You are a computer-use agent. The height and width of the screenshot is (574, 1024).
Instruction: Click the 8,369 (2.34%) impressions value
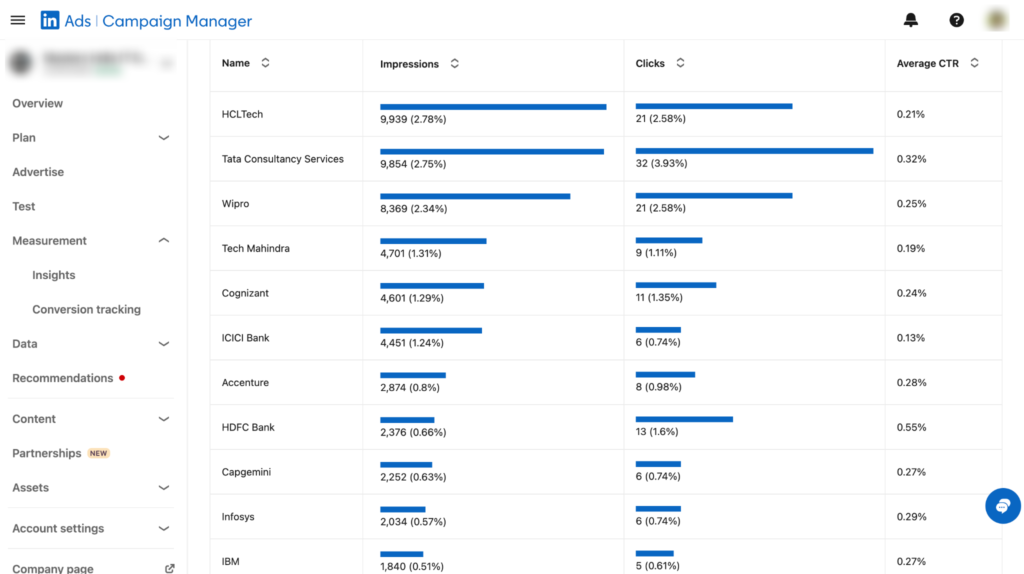point(413,209)
